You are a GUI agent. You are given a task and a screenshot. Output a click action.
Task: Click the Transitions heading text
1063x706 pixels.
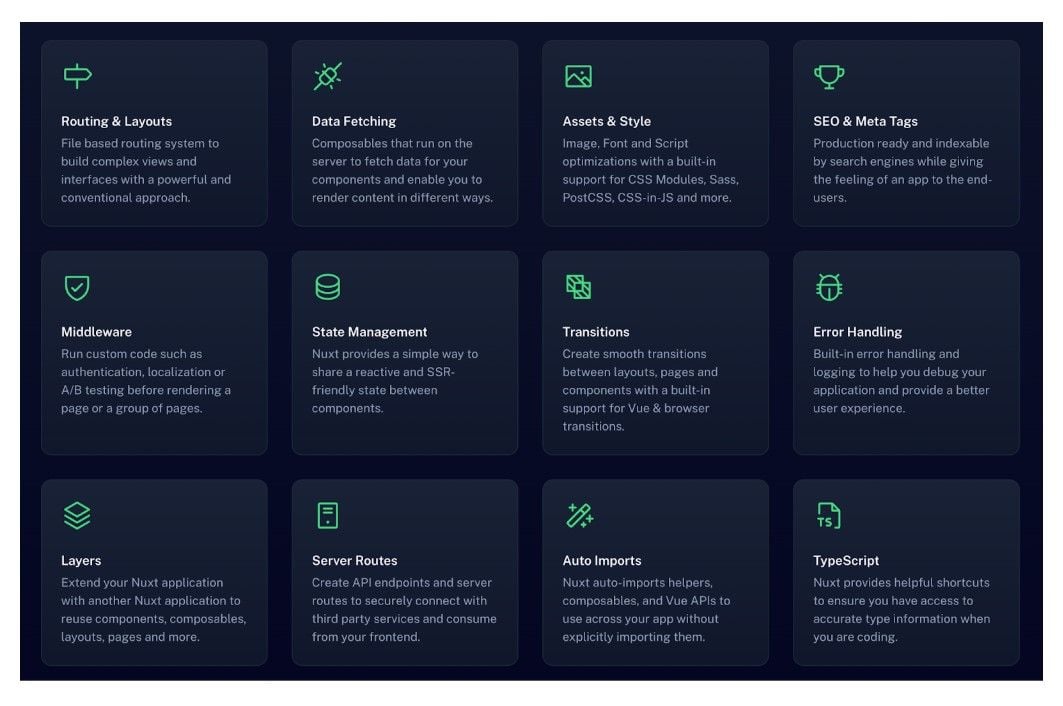click(x=595, y=331)
